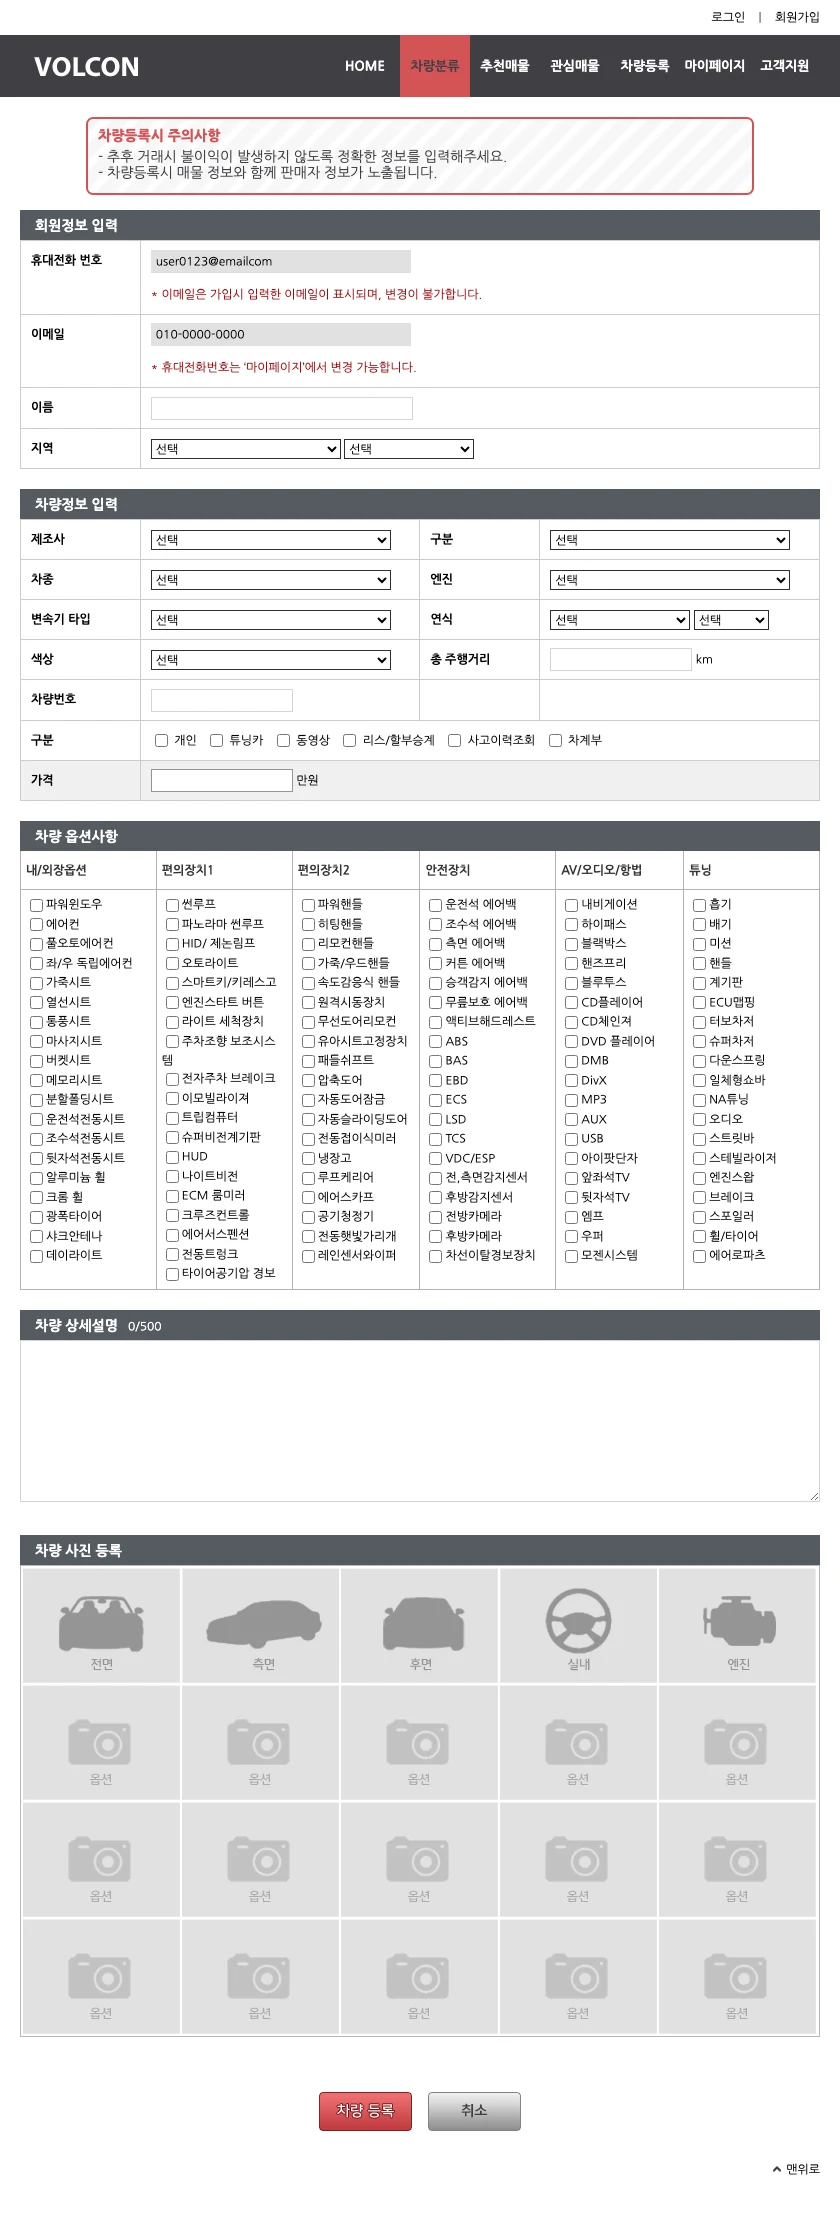Open the first 지역 dropdown

[x=246, y=449]
